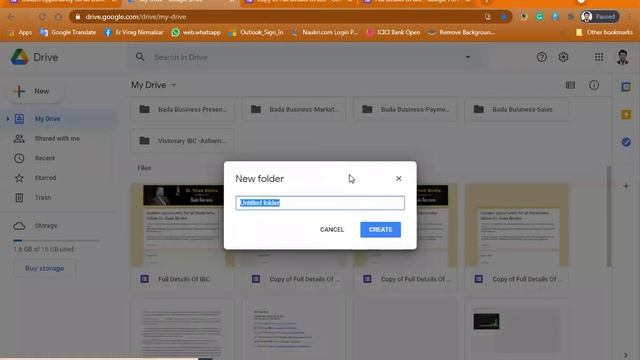Open the Google Translate bookmark
Viewport: 640px width, 360px height.
click(x=68, y=32)
